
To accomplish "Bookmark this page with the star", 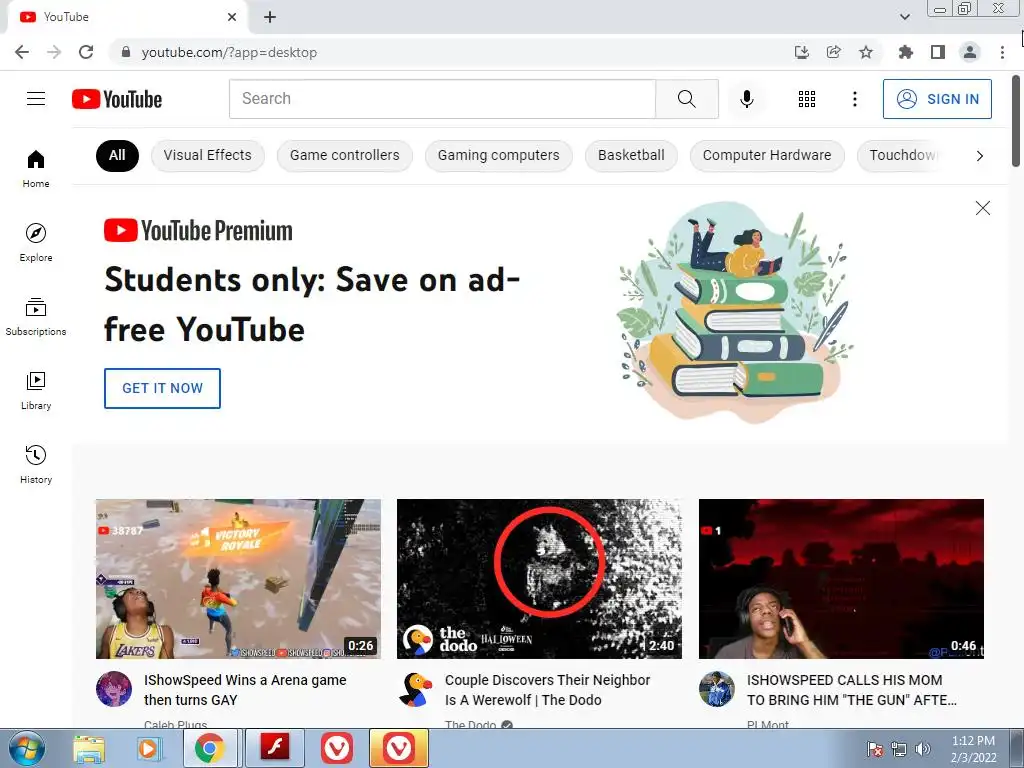I will (x=865, y=52).
